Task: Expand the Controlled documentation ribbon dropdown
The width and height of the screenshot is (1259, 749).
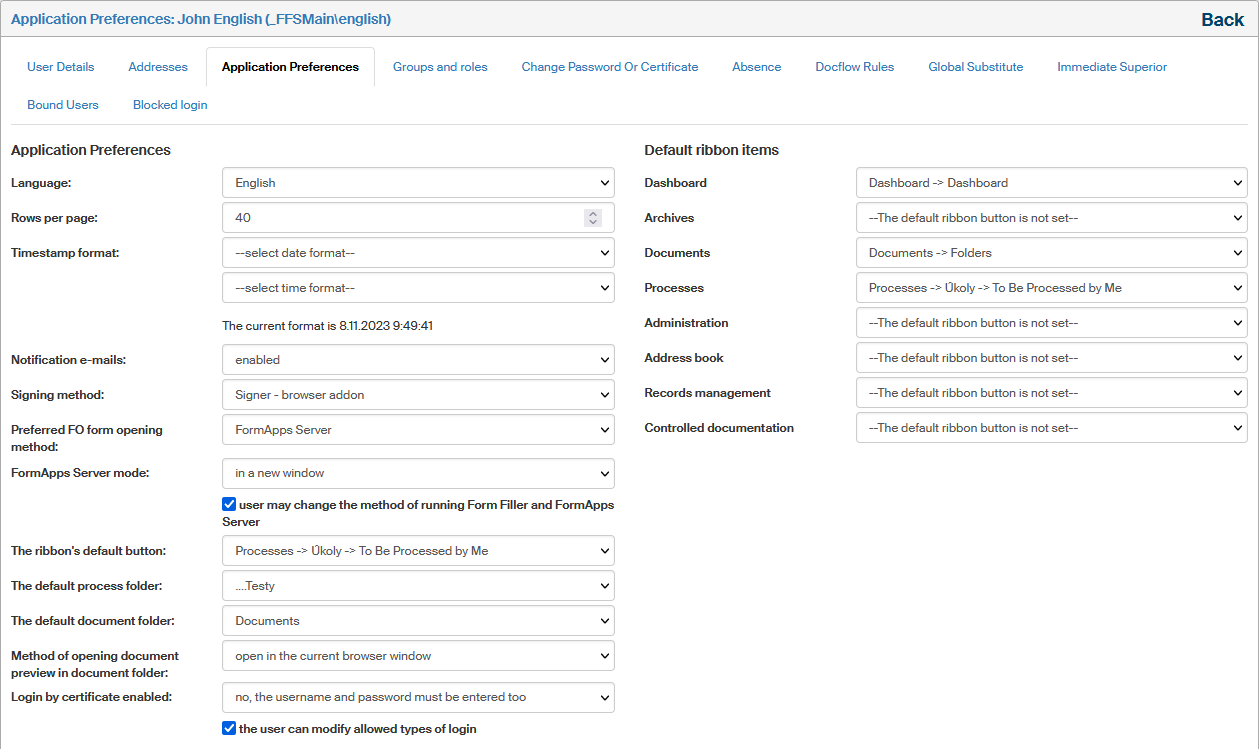Action: coord(1051,428)
